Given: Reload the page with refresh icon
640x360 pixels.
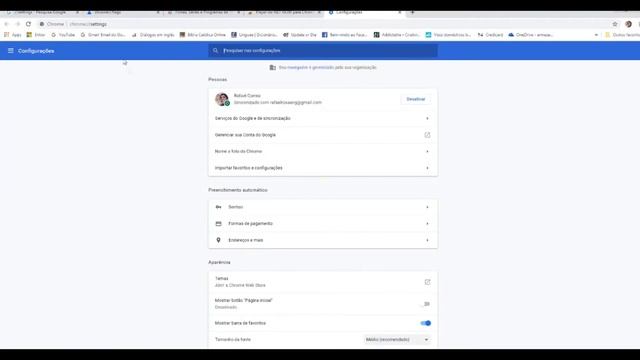Looking at the screenshot, I should (28, 24).
